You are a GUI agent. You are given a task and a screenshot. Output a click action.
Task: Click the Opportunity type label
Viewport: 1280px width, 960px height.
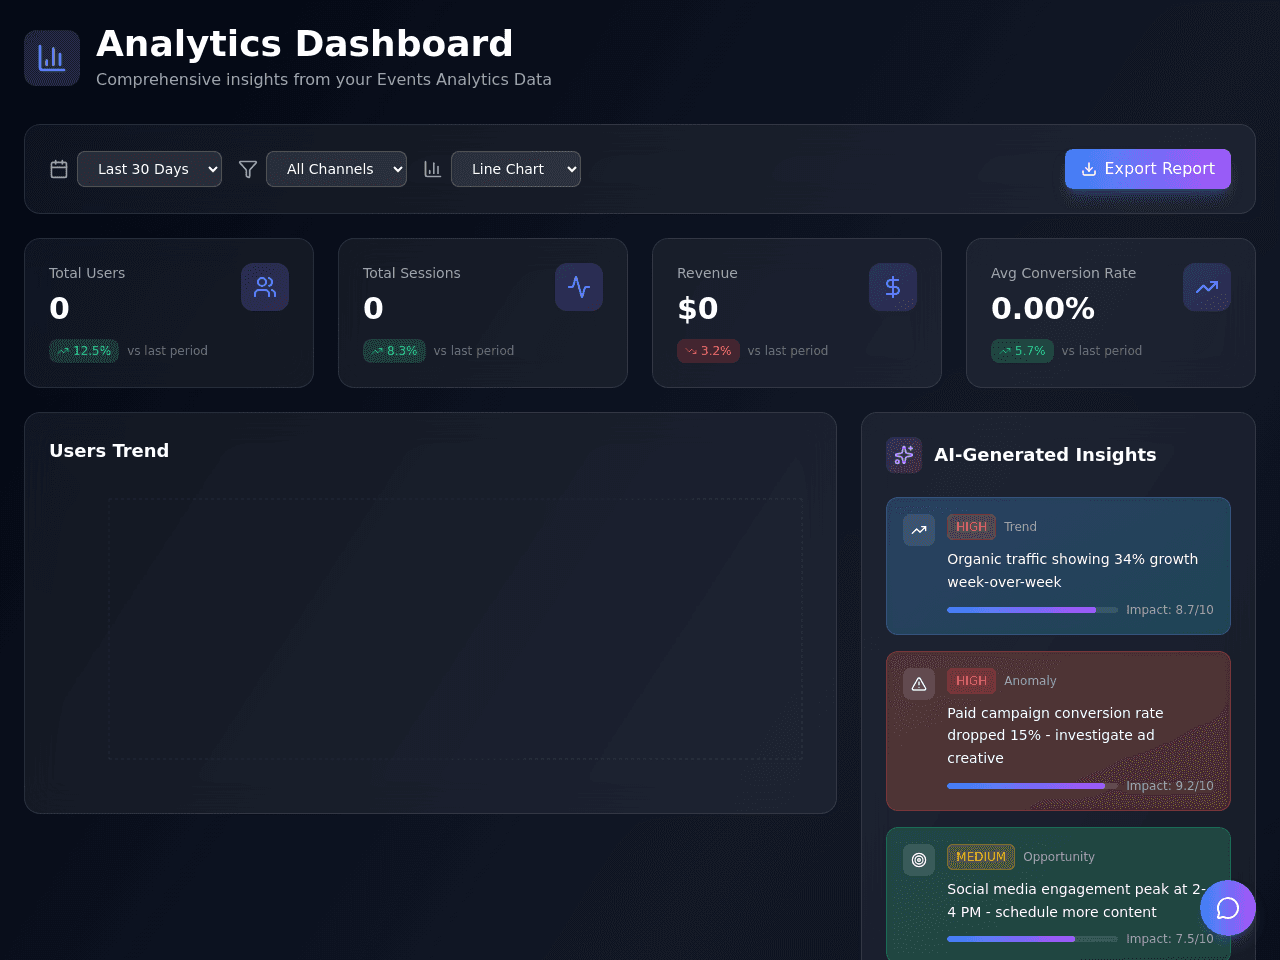pos(1059,857)
